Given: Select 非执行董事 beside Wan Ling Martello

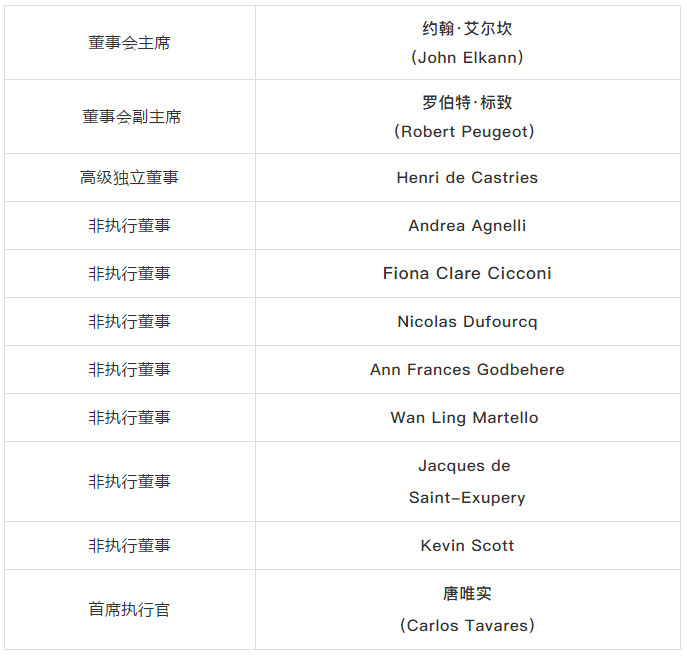Looking at the screenshot, I should (x=129, y=418).
